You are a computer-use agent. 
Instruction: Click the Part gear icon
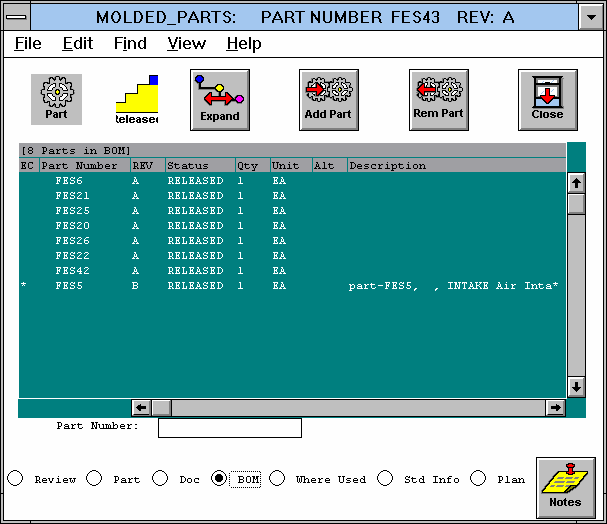pyautogui.click(x=56, y=98)
